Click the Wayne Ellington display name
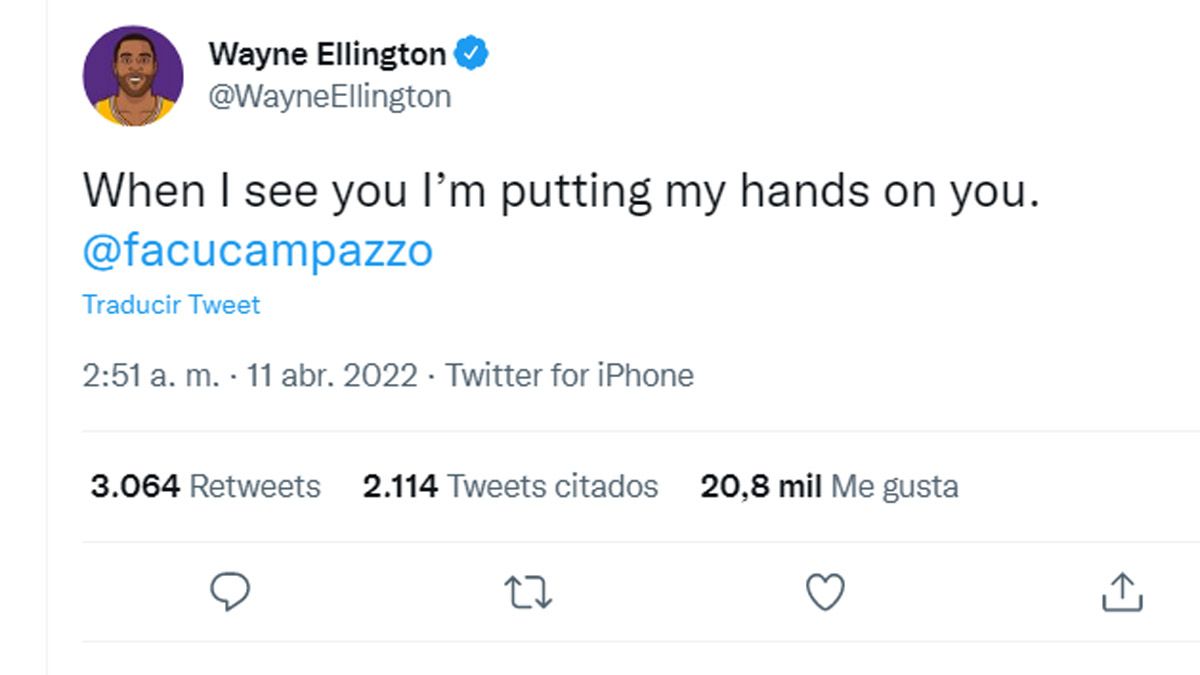This screenshot has width=1200, height=675. (x=327, y=54)
